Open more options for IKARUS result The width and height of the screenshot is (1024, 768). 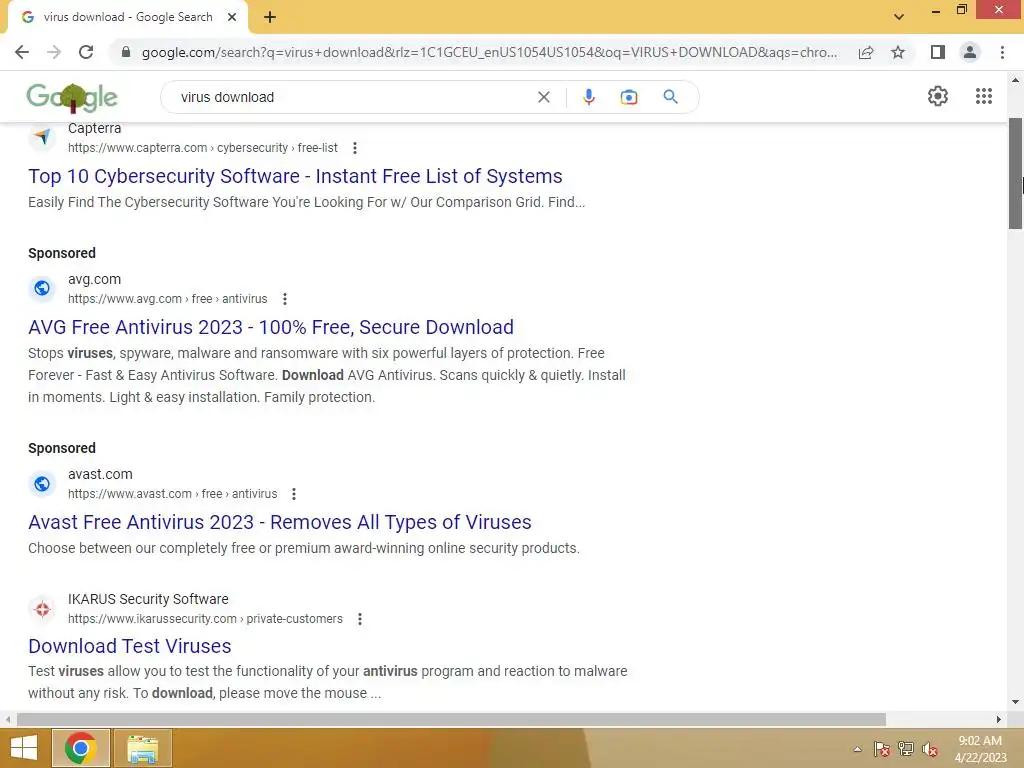coord(360,619)
